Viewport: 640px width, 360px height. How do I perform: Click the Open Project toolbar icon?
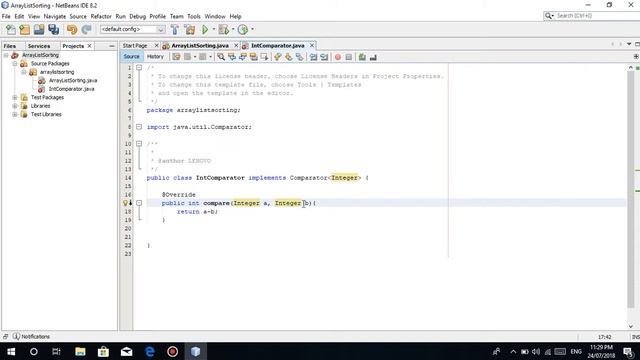point(39,29)
